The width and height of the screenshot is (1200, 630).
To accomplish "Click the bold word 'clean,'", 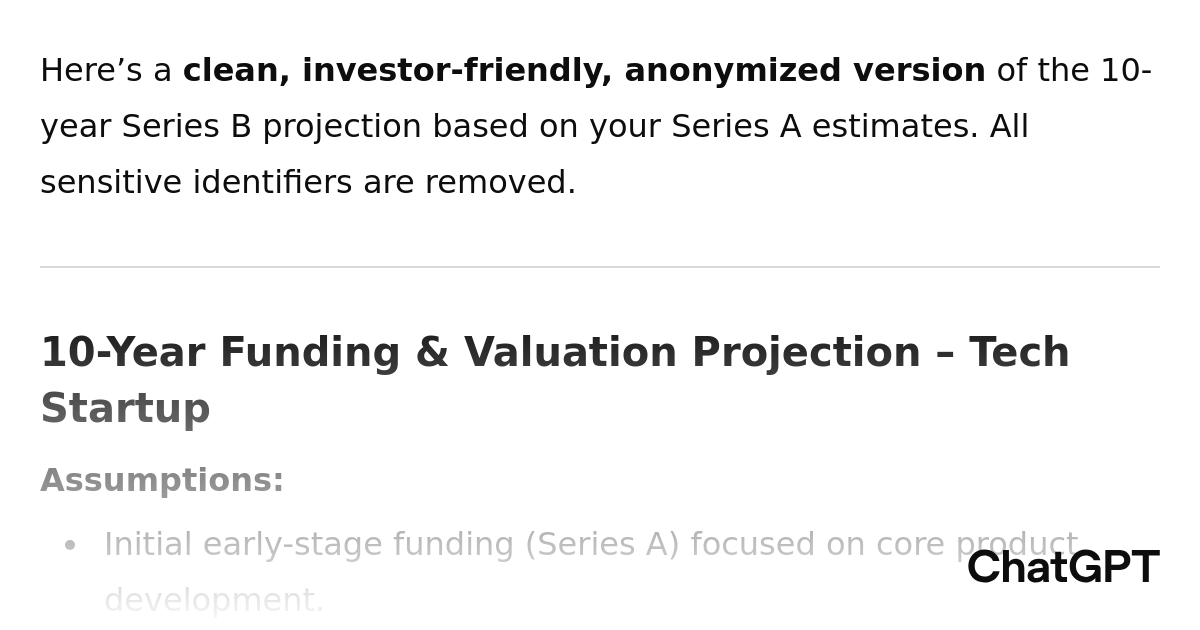I will coord(237,71).
